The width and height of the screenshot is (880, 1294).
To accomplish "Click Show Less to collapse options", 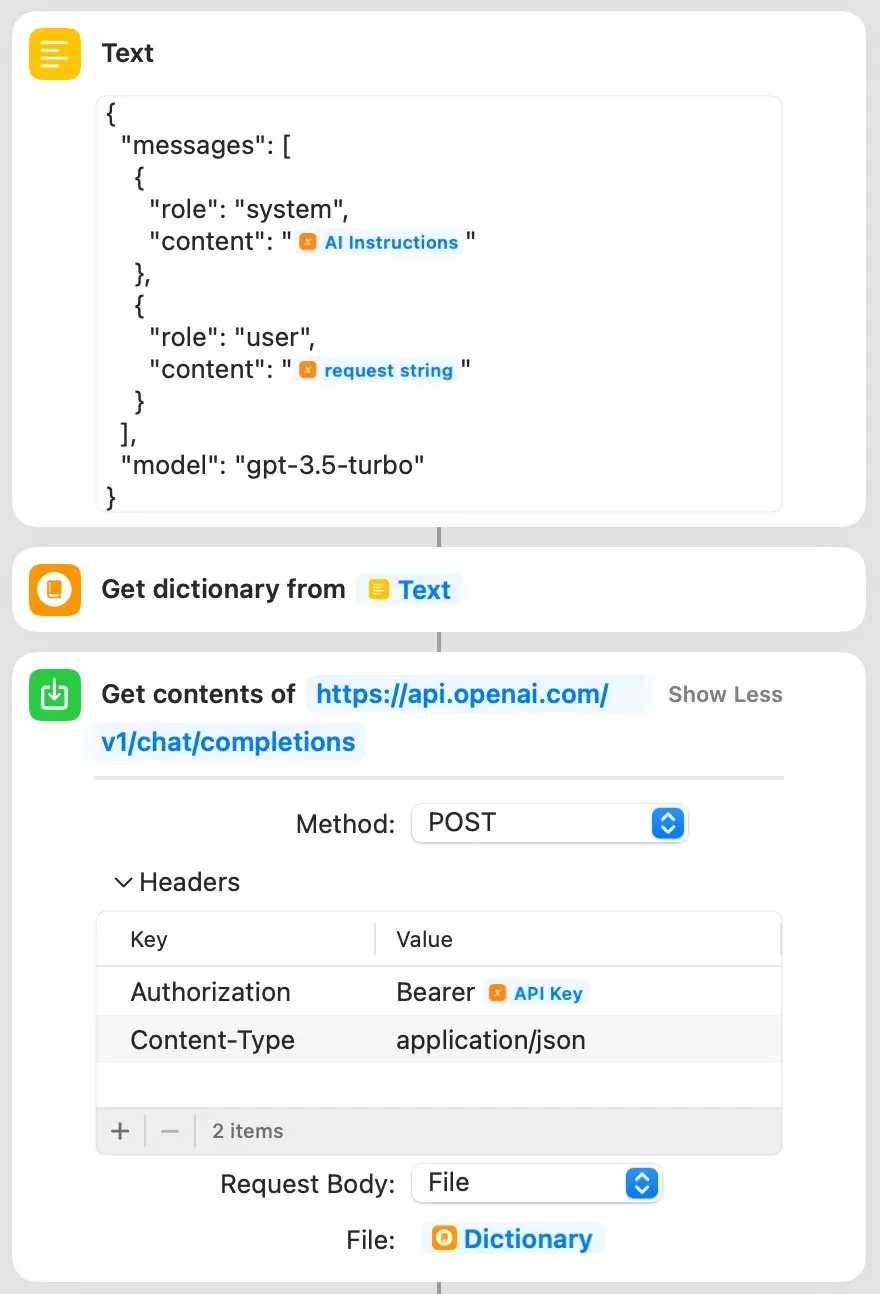I will 725,695.
